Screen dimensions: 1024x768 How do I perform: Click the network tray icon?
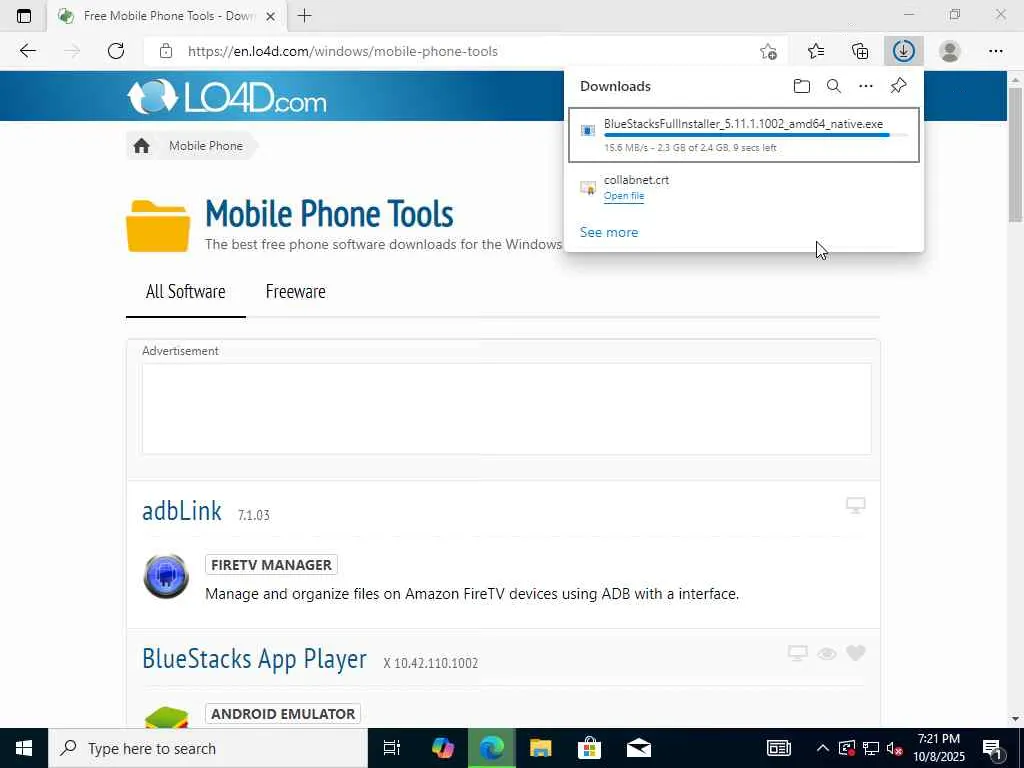[x=871, y=748]
